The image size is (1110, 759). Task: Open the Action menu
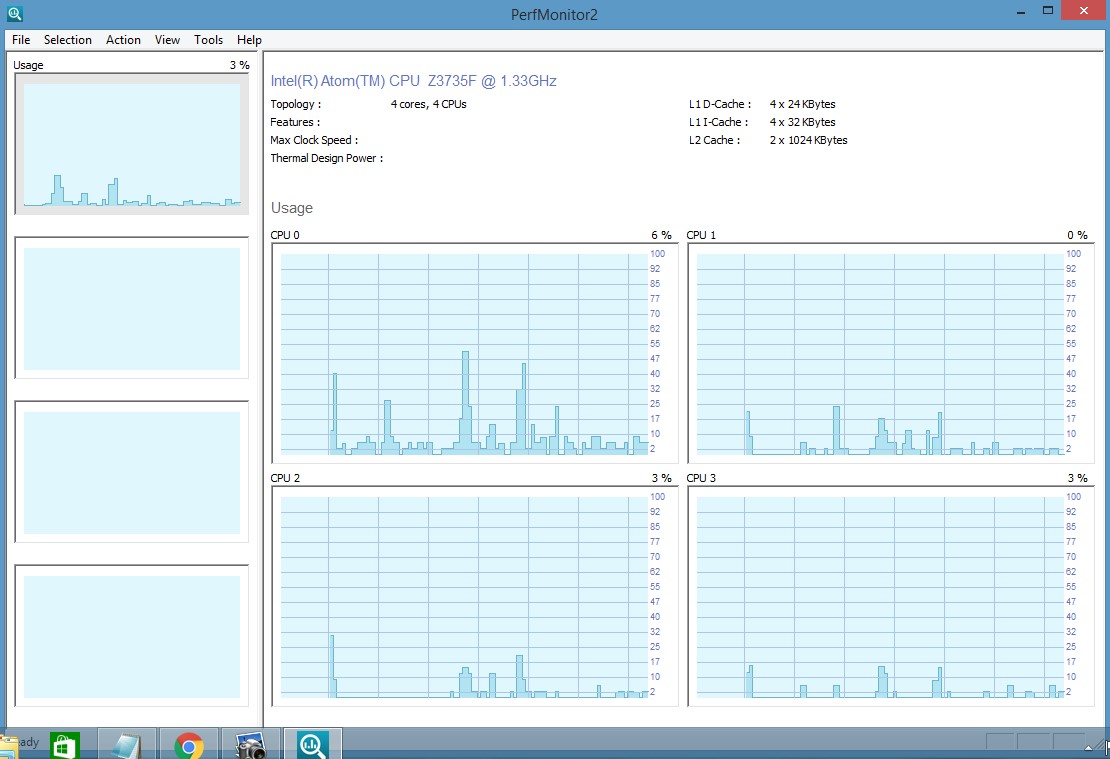(123, 40)
